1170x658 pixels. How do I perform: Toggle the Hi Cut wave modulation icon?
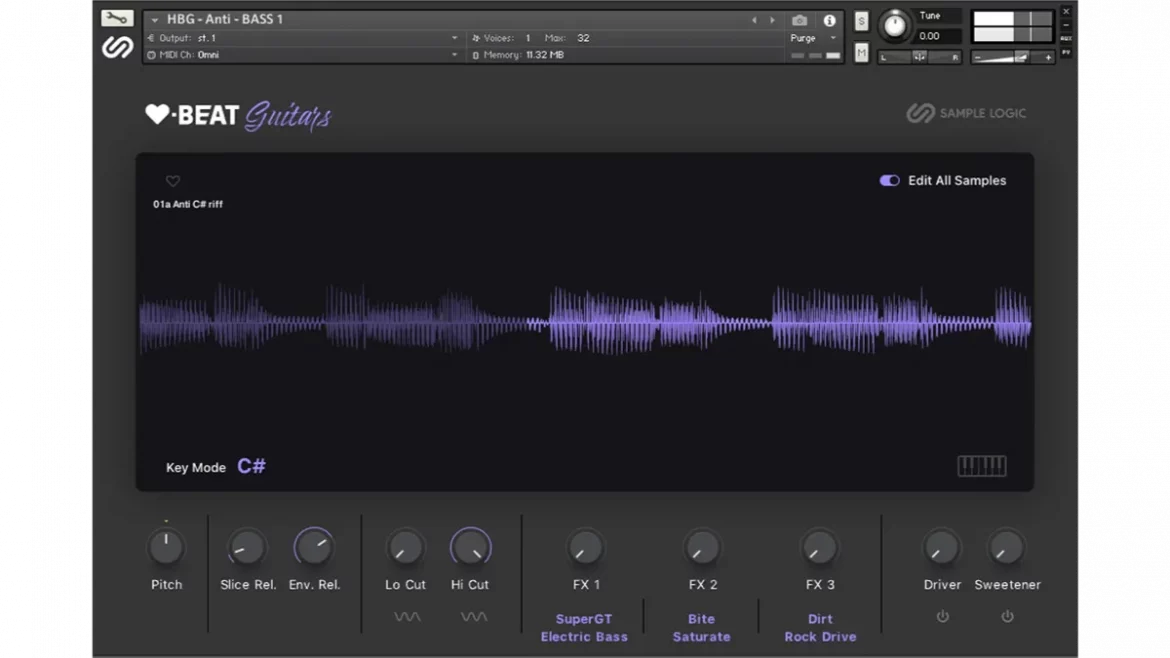coord(473,617)
